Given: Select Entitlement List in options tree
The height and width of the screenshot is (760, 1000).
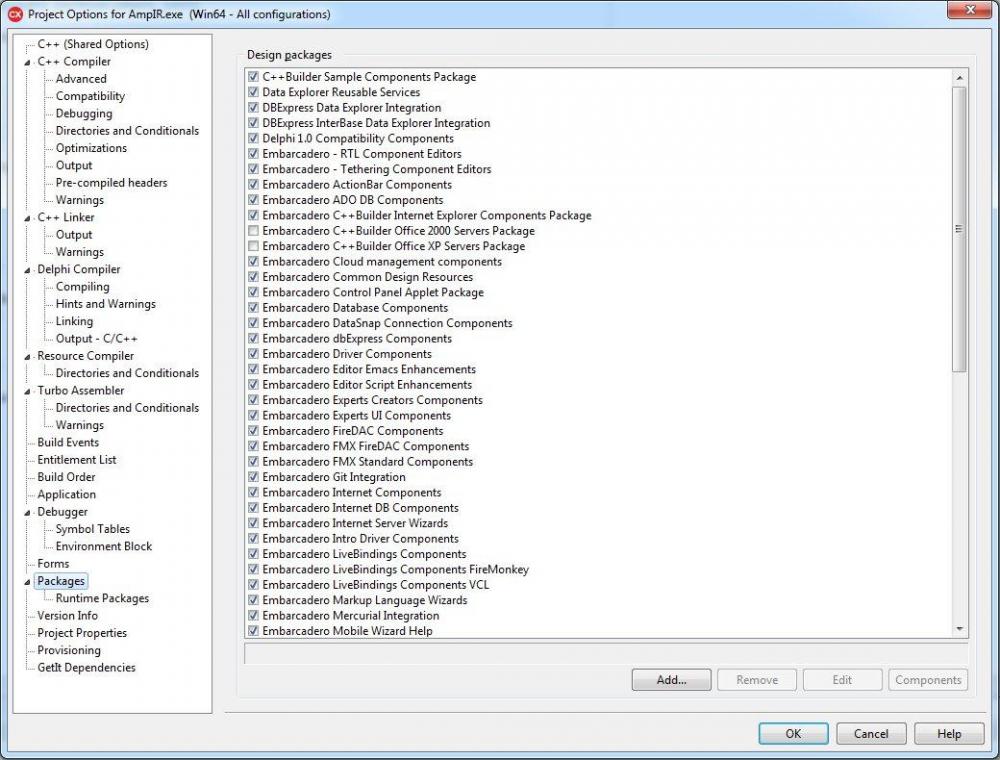Looking at the screenshot, I should pos(77,459).
